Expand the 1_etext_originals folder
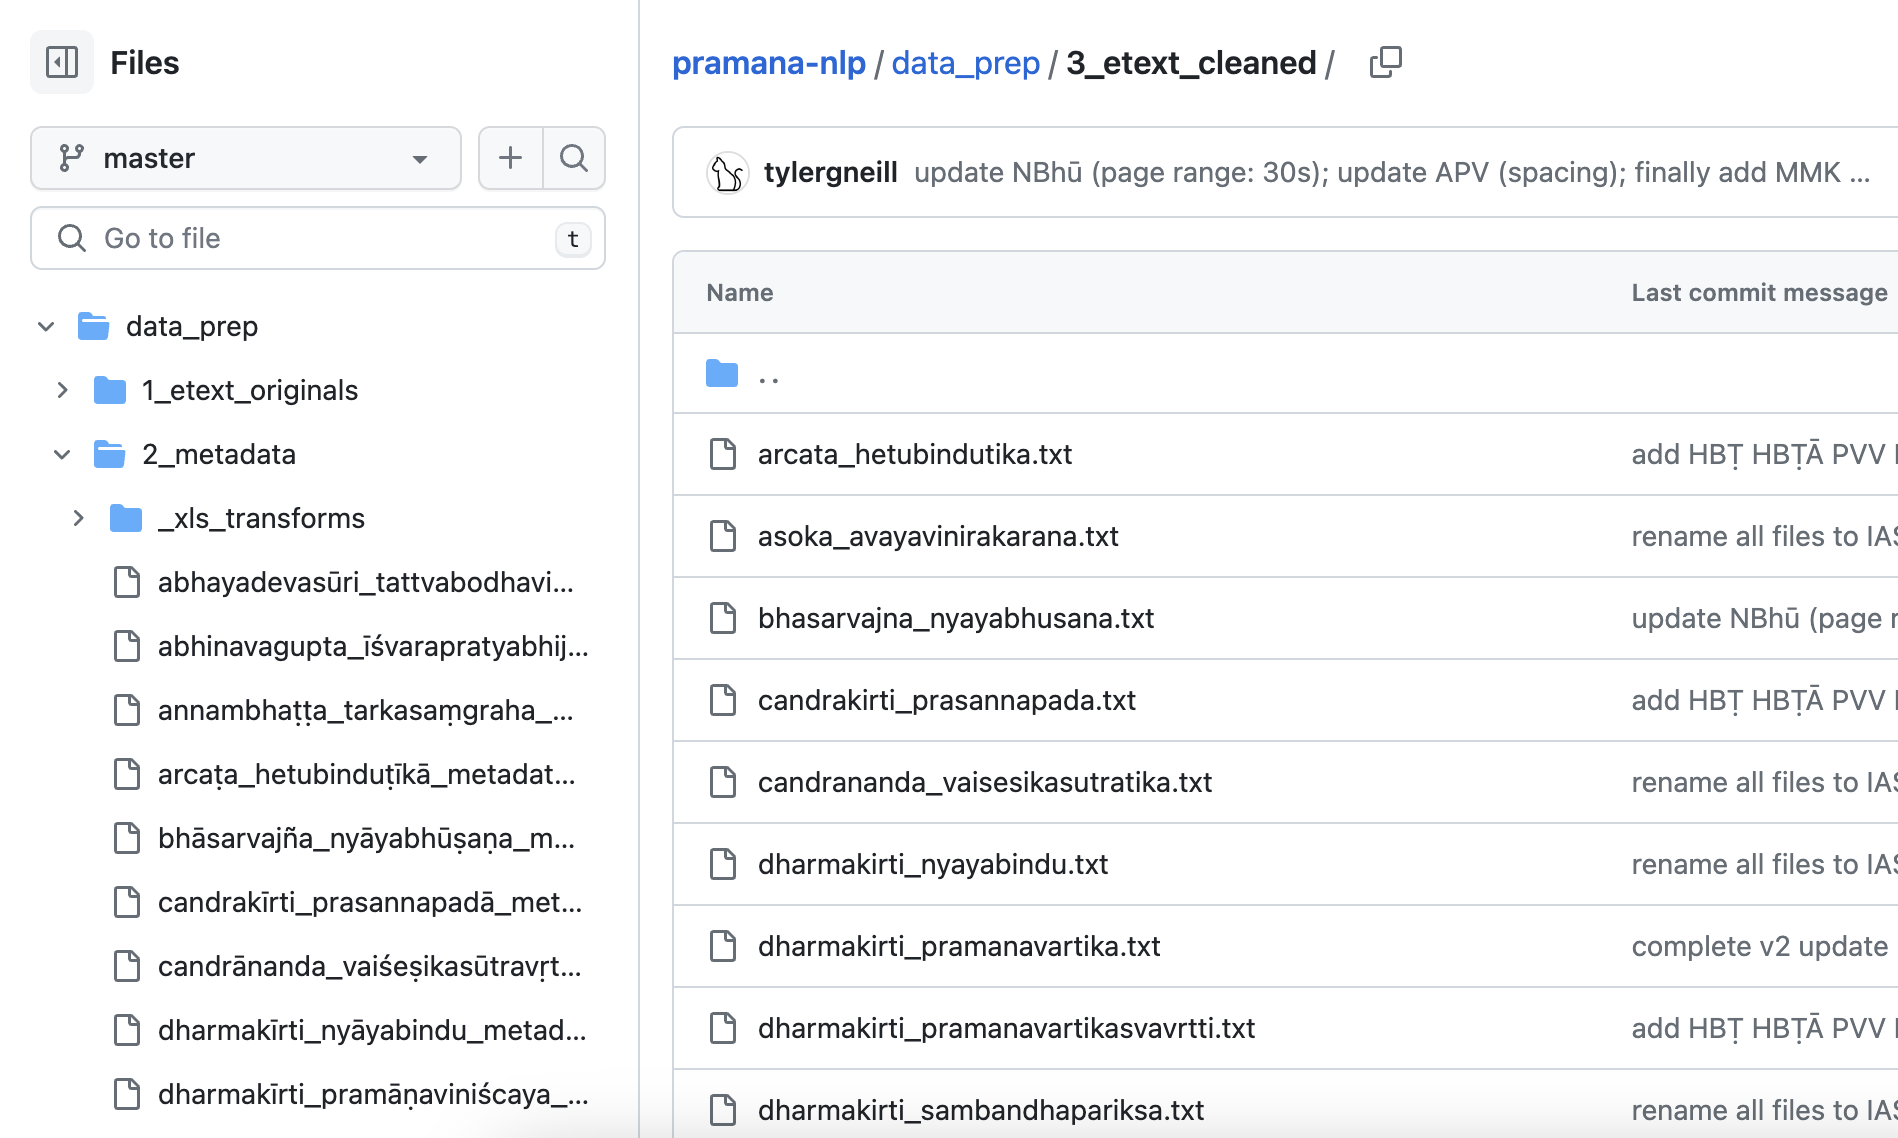This screenshot has height=1138, width=1898. [x=62, y=390]
